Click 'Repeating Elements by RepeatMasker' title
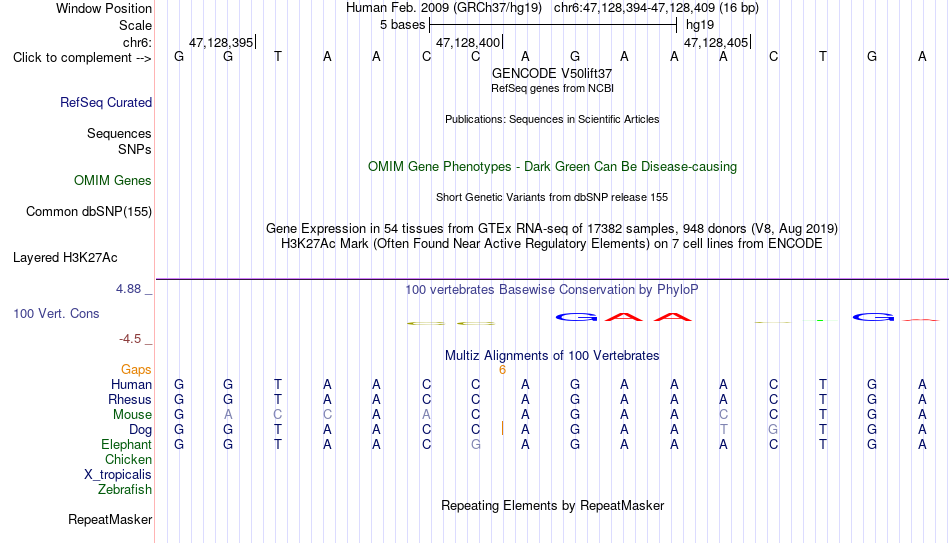The image size is (950, 543). 552,505
